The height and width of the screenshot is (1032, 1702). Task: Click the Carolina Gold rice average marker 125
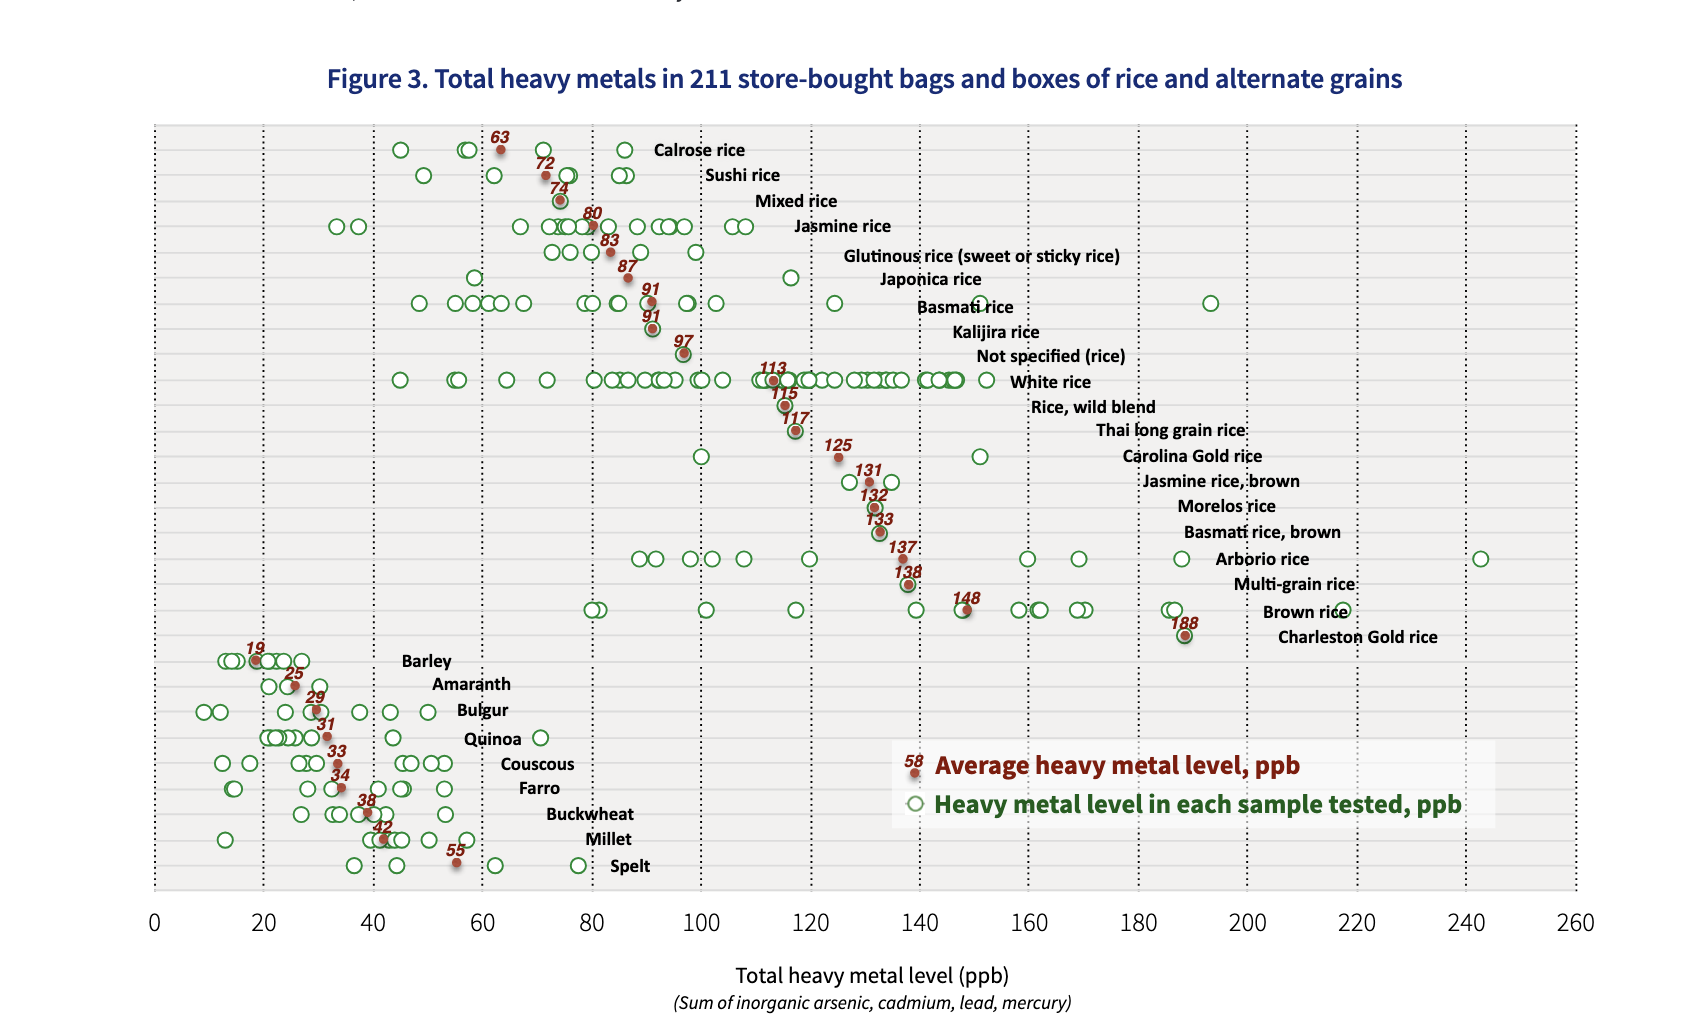pos(838,458)
